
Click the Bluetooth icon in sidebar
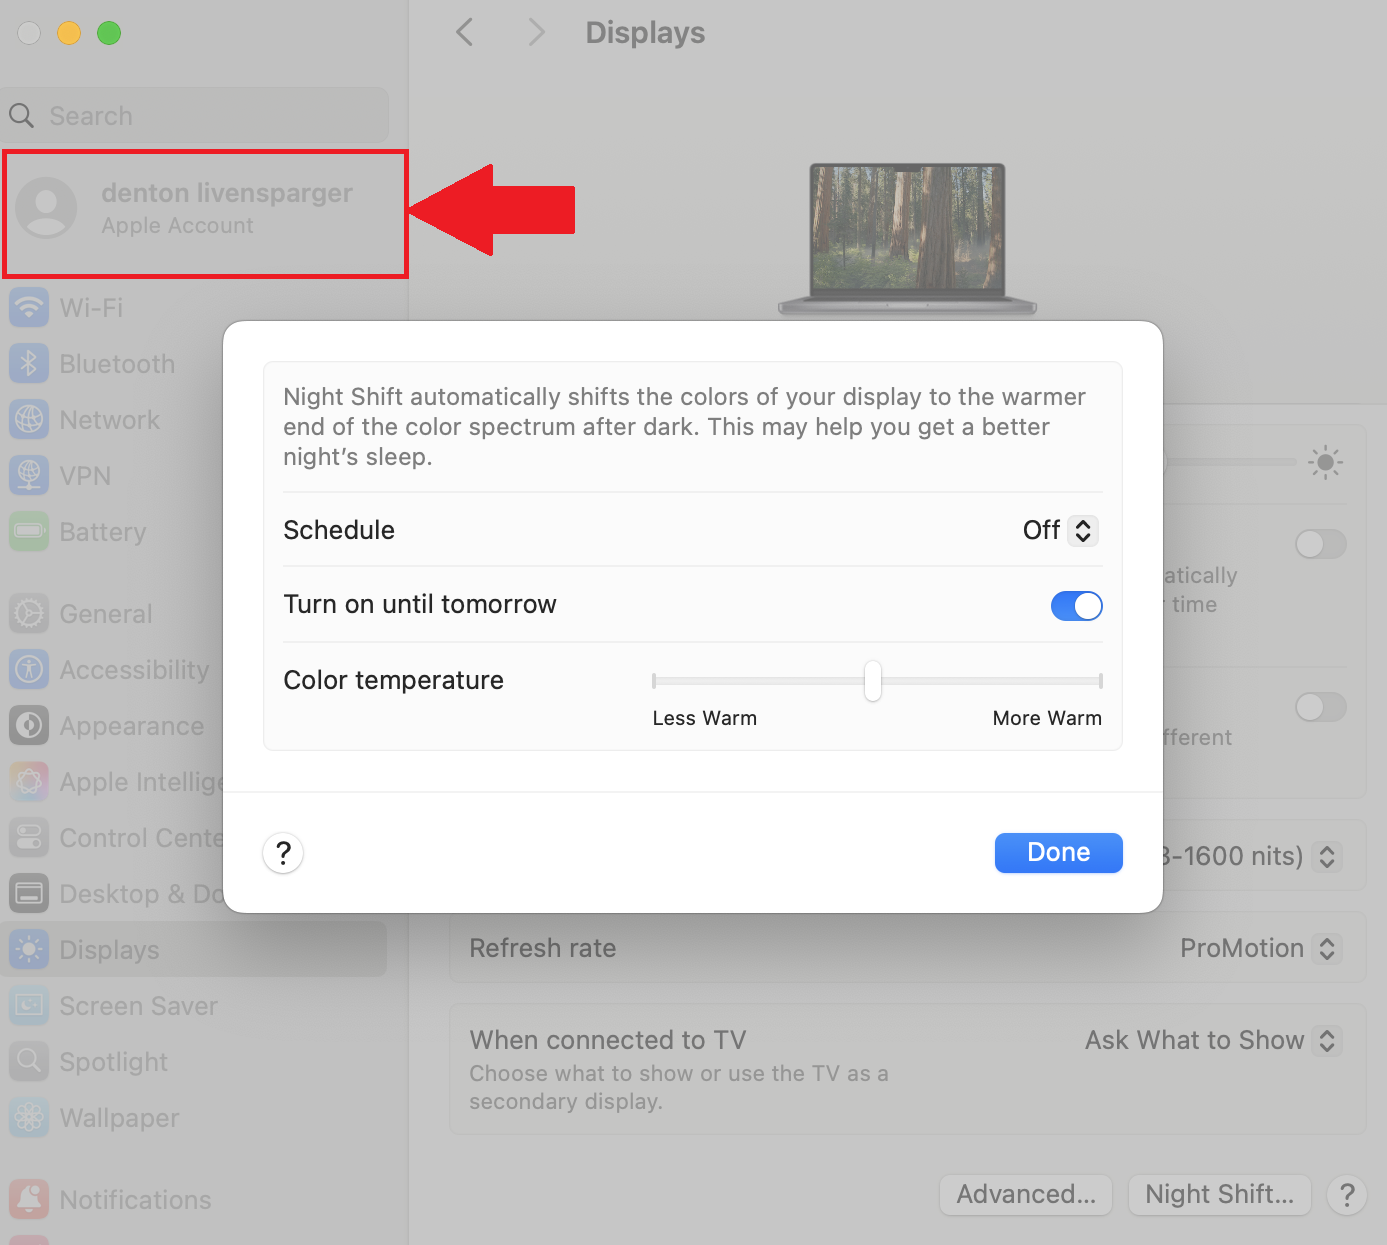click(29, 363)
